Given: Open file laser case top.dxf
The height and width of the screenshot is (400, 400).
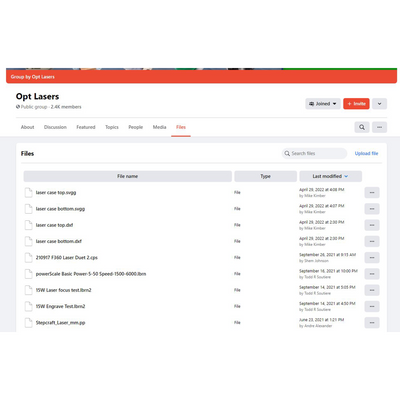Looking at the screenshot, I should pos(54,225).
